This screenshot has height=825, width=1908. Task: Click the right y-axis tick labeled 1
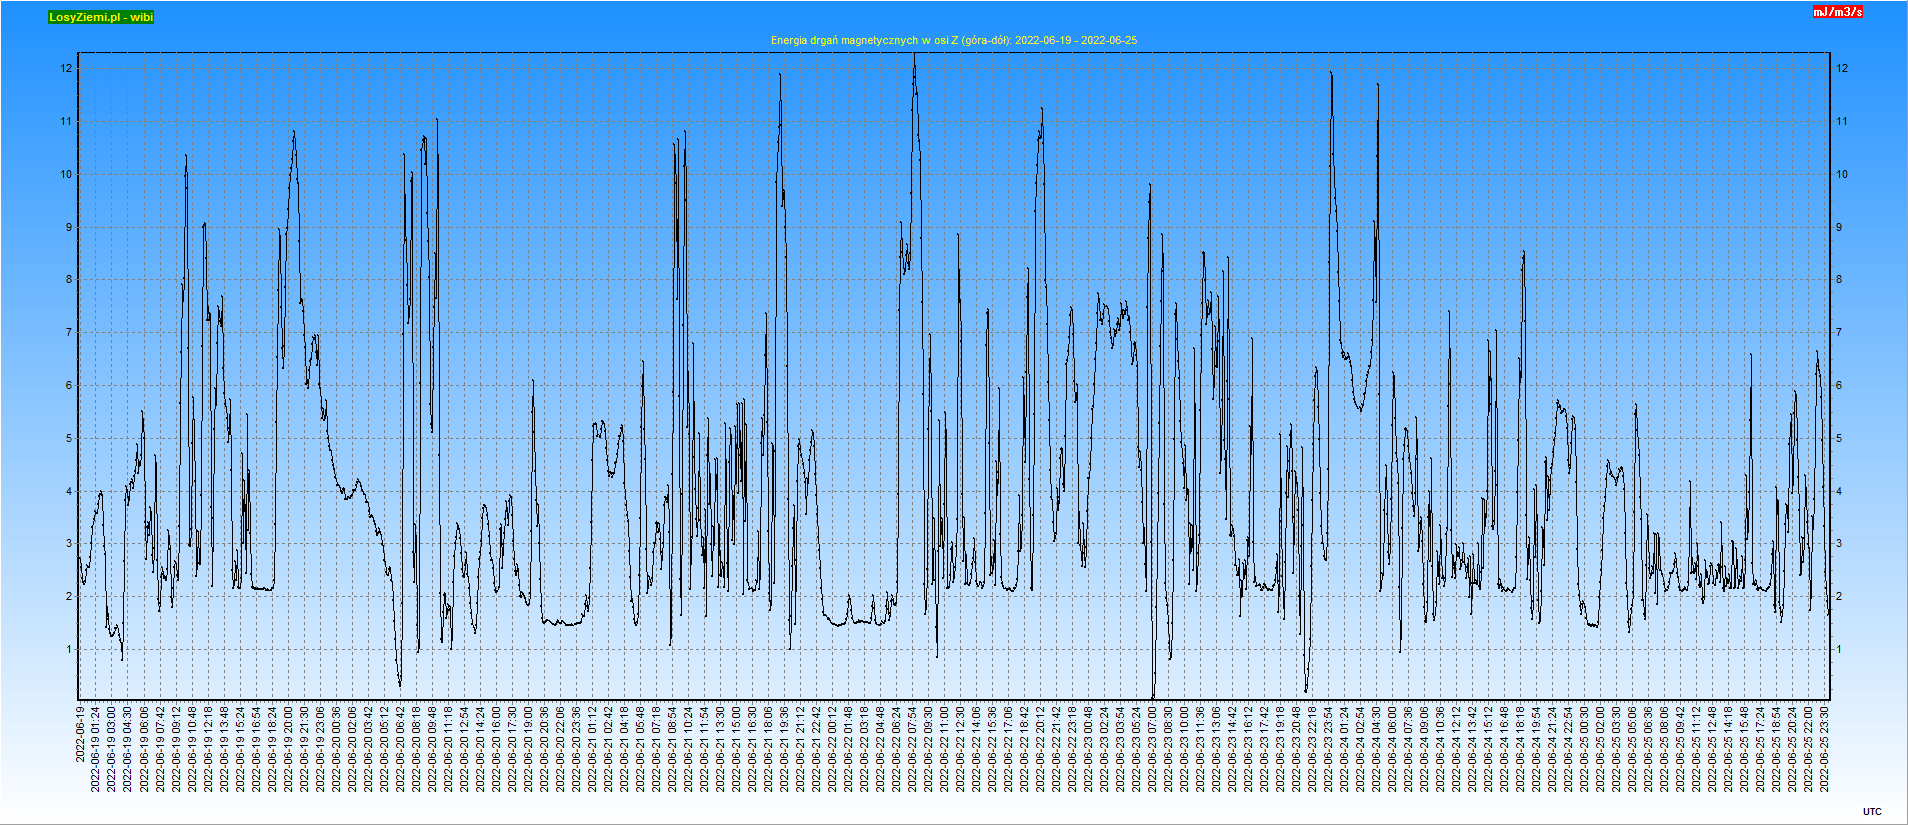pyautogui.click(x=1839, y=649)
